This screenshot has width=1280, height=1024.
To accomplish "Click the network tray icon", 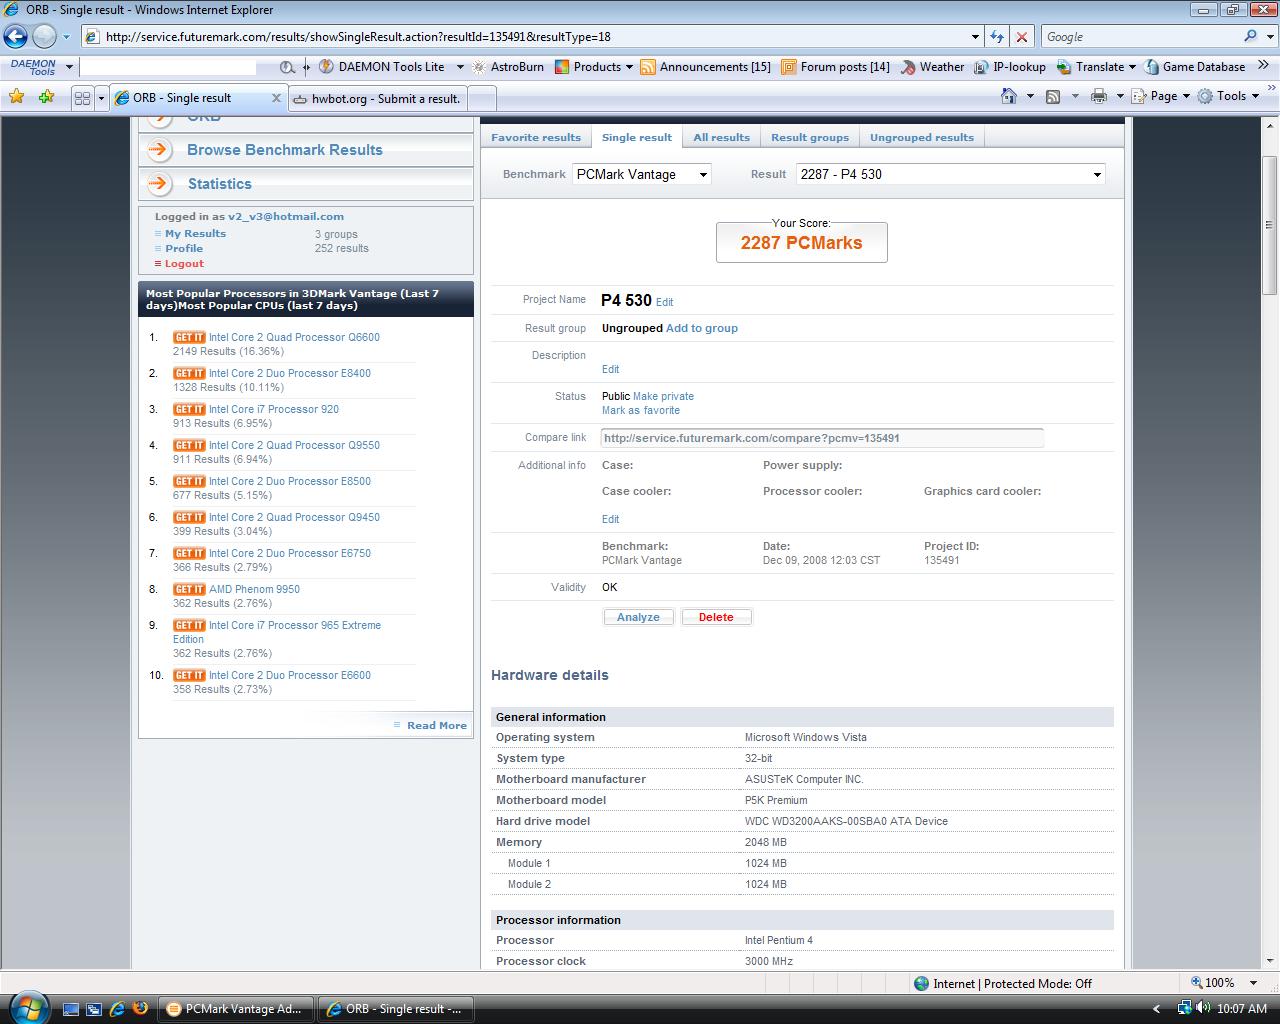I will coord(1185,1008).
